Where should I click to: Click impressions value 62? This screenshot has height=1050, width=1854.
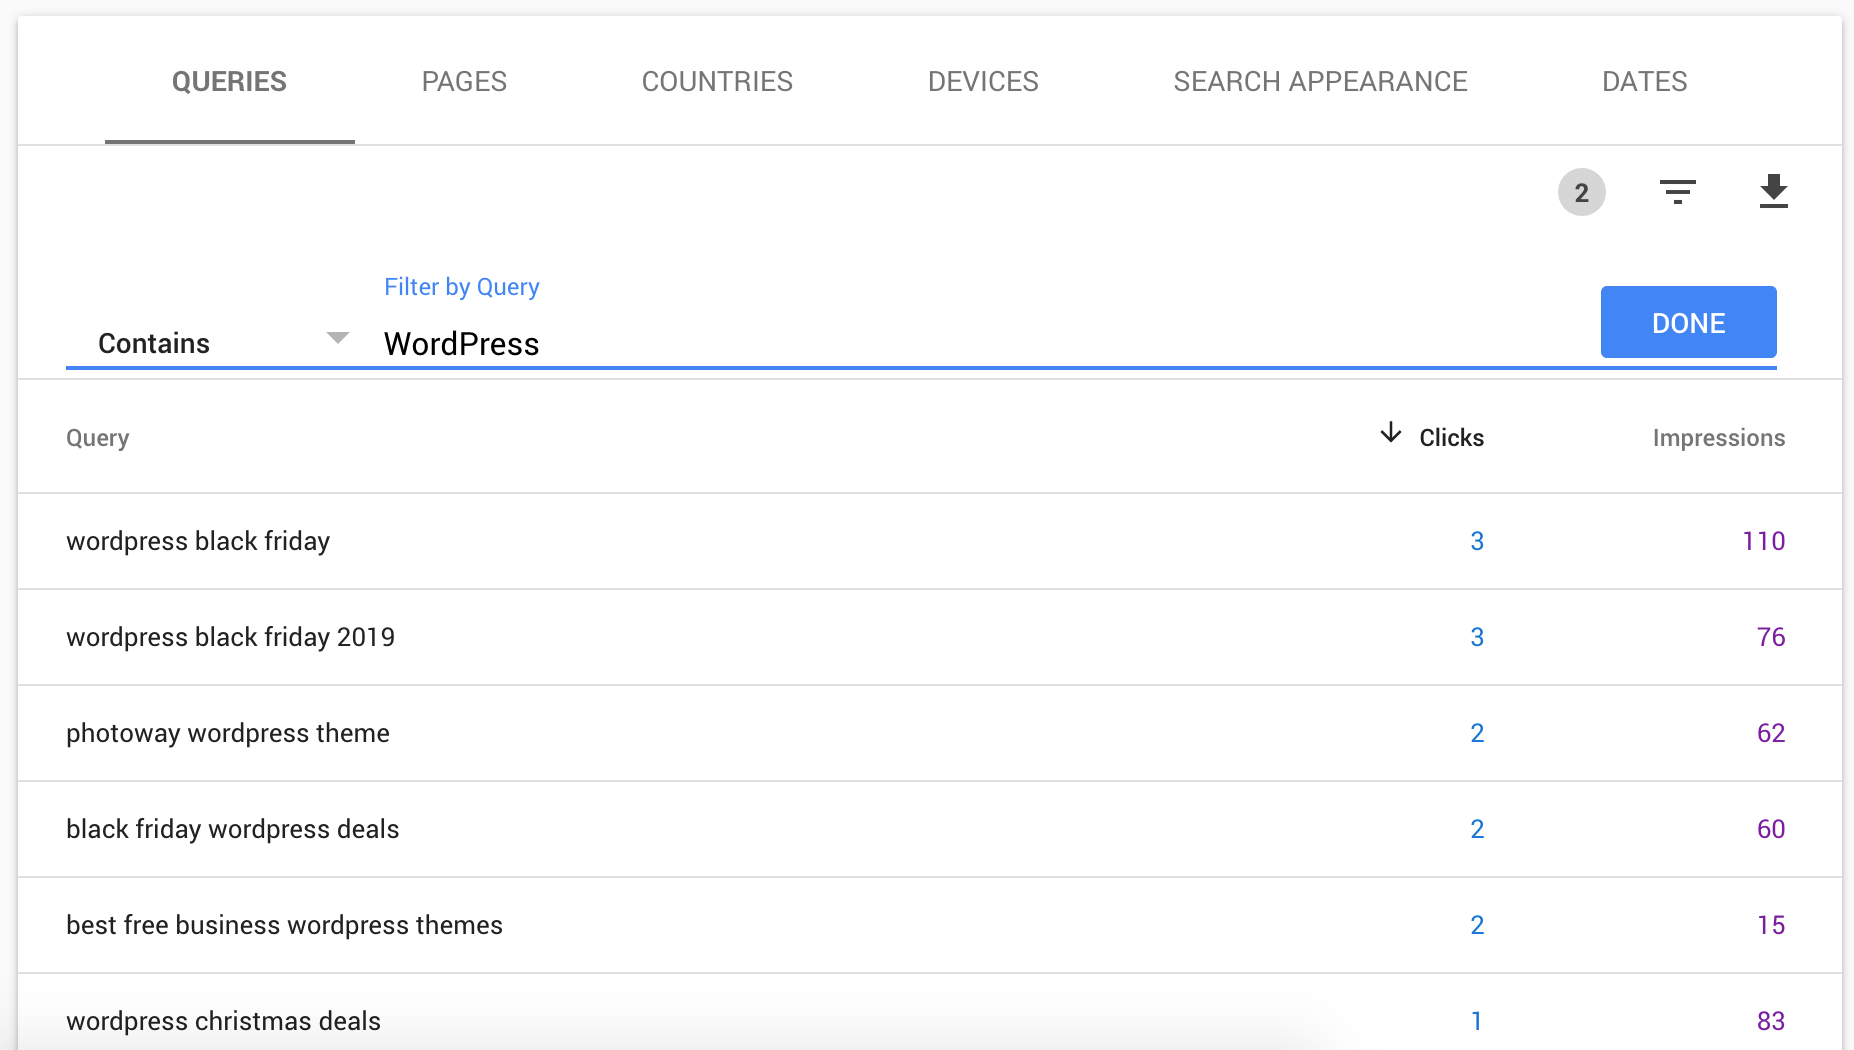click(x=1771, y=733)
